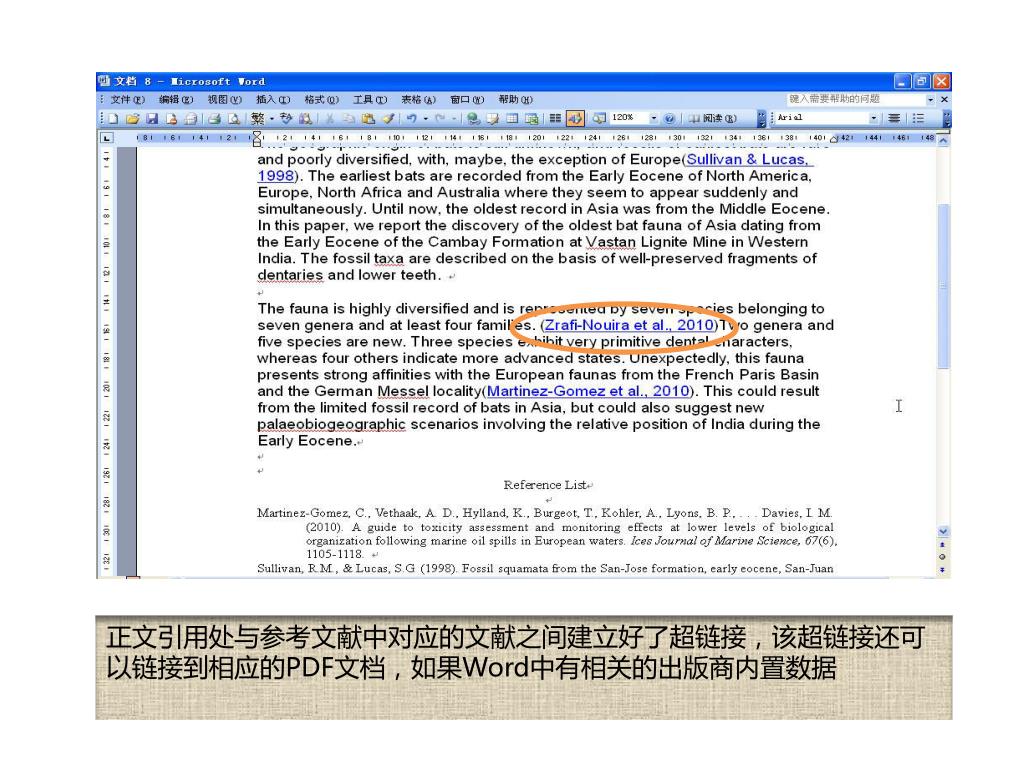Click the ruler tab-type selector box
The width and height of the screenshot is (1024, 768).
click(x=106, y=138)
